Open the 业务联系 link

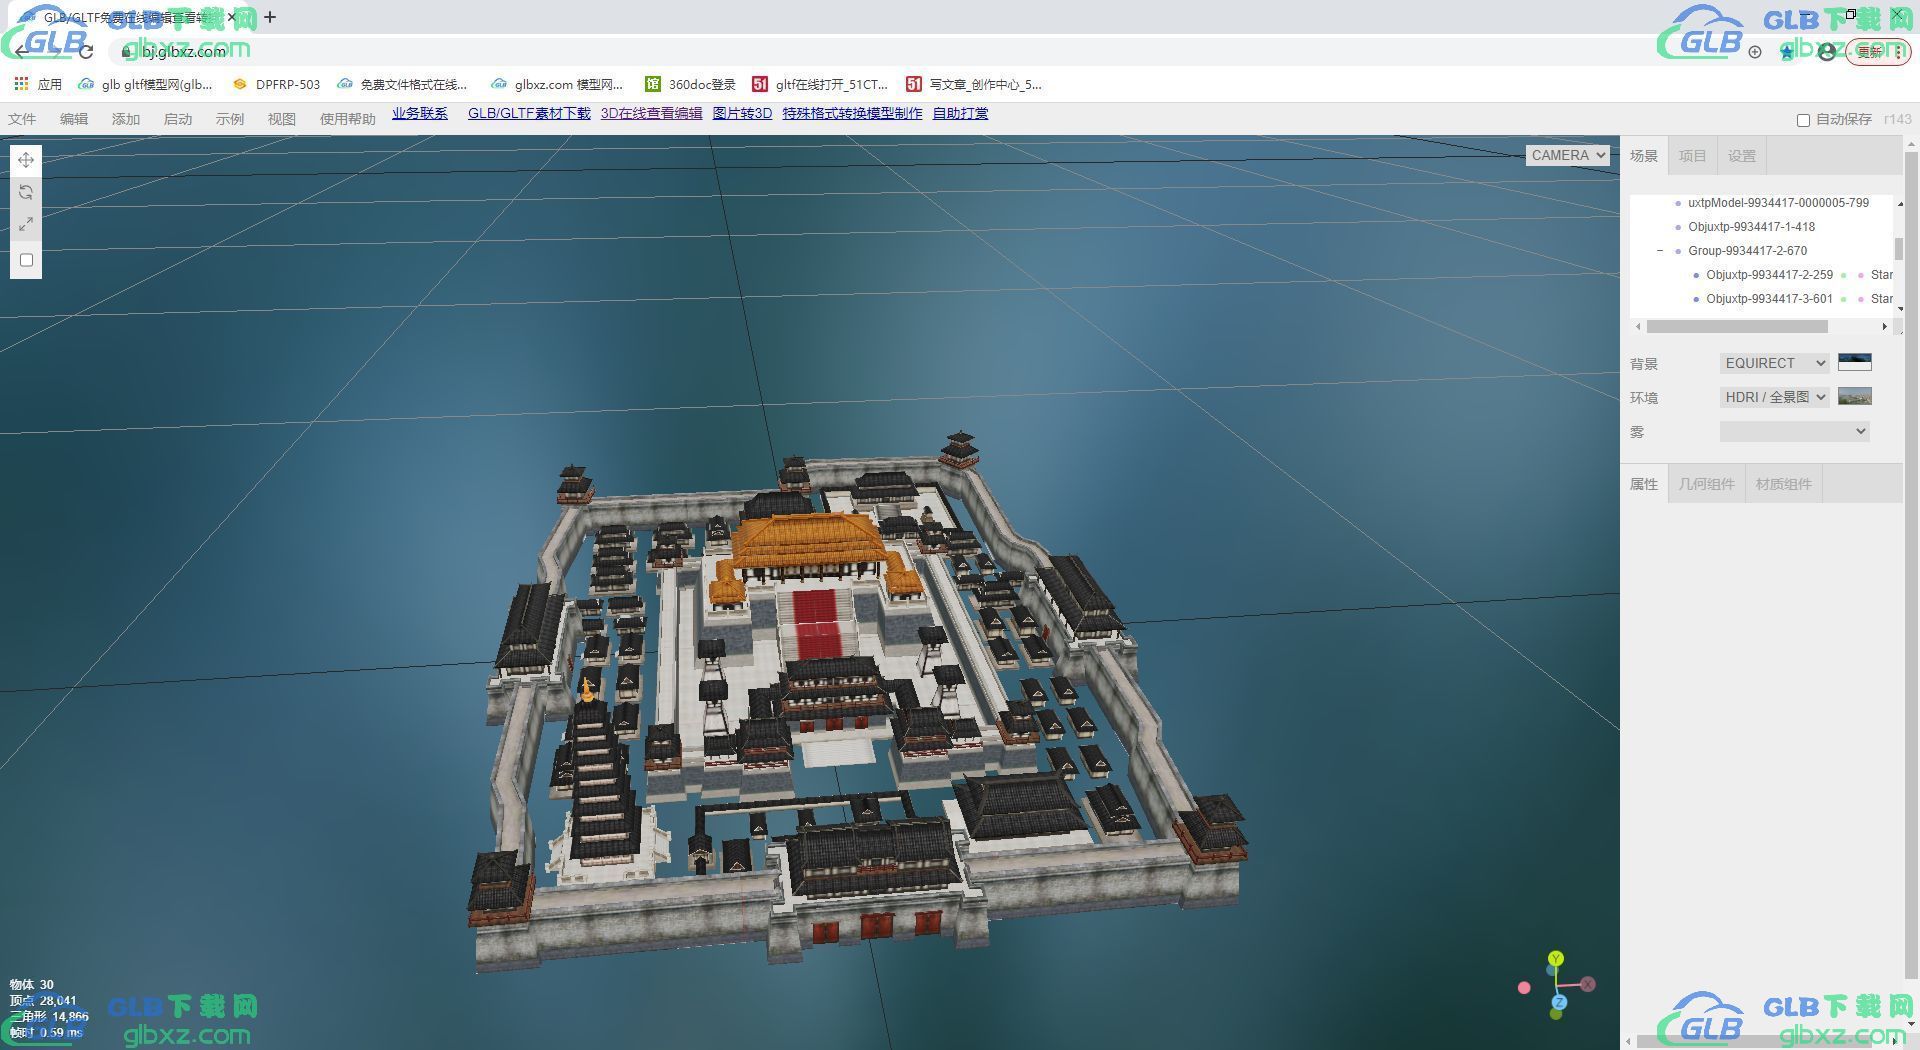(x=420, y=113)
